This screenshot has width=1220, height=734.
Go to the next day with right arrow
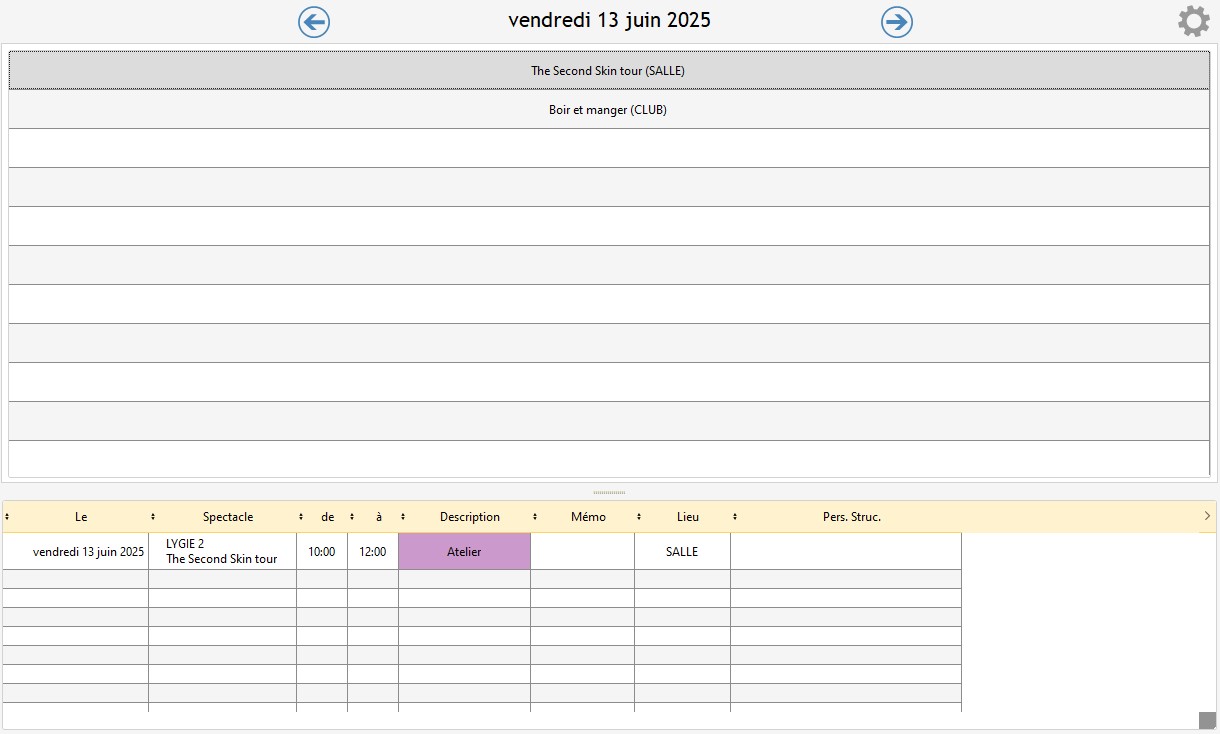(x=897, y=22)
